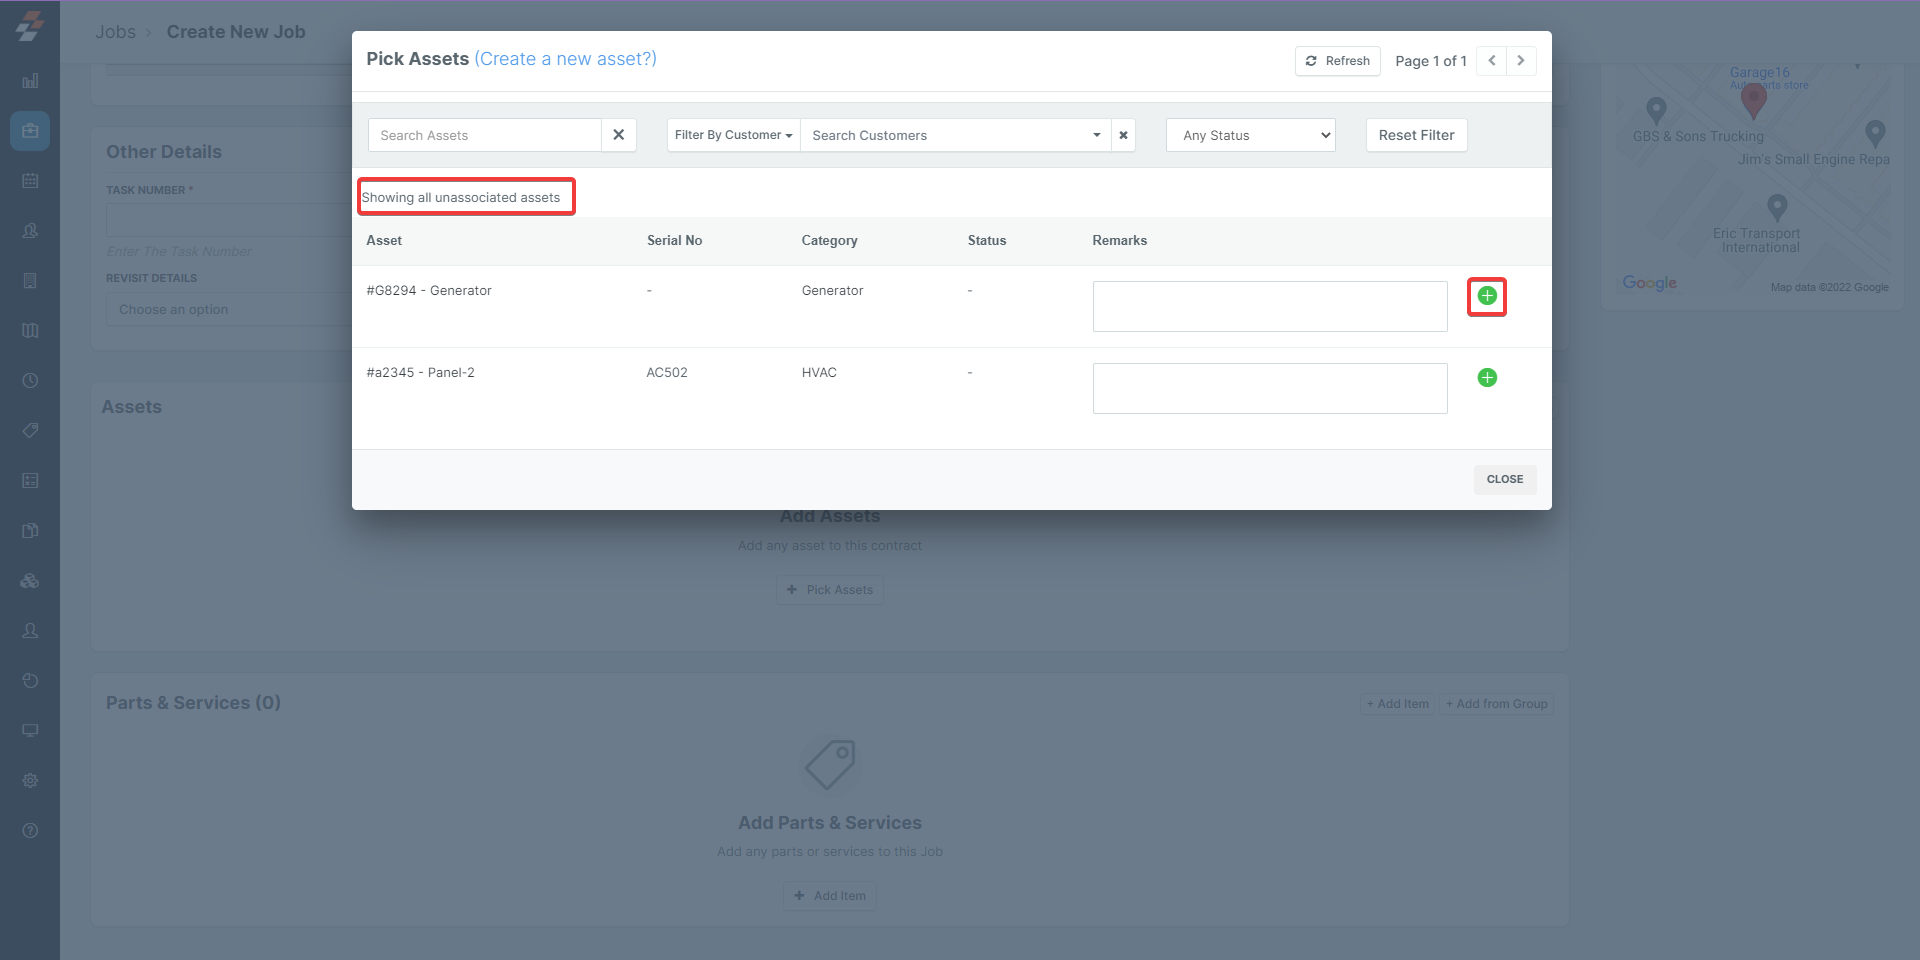
Task: Click the app logo at top of sidebar
Action: click(x=30, y=26)
